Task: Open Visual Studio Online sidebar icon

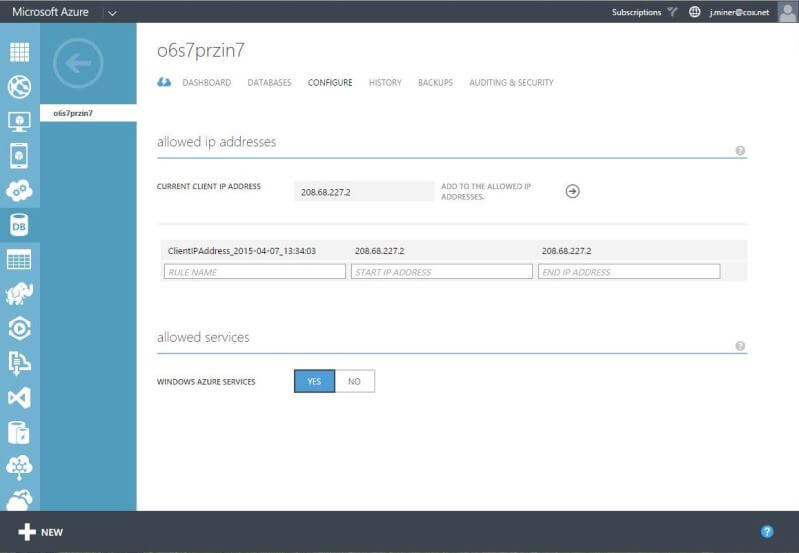Action: coord(19,397)
